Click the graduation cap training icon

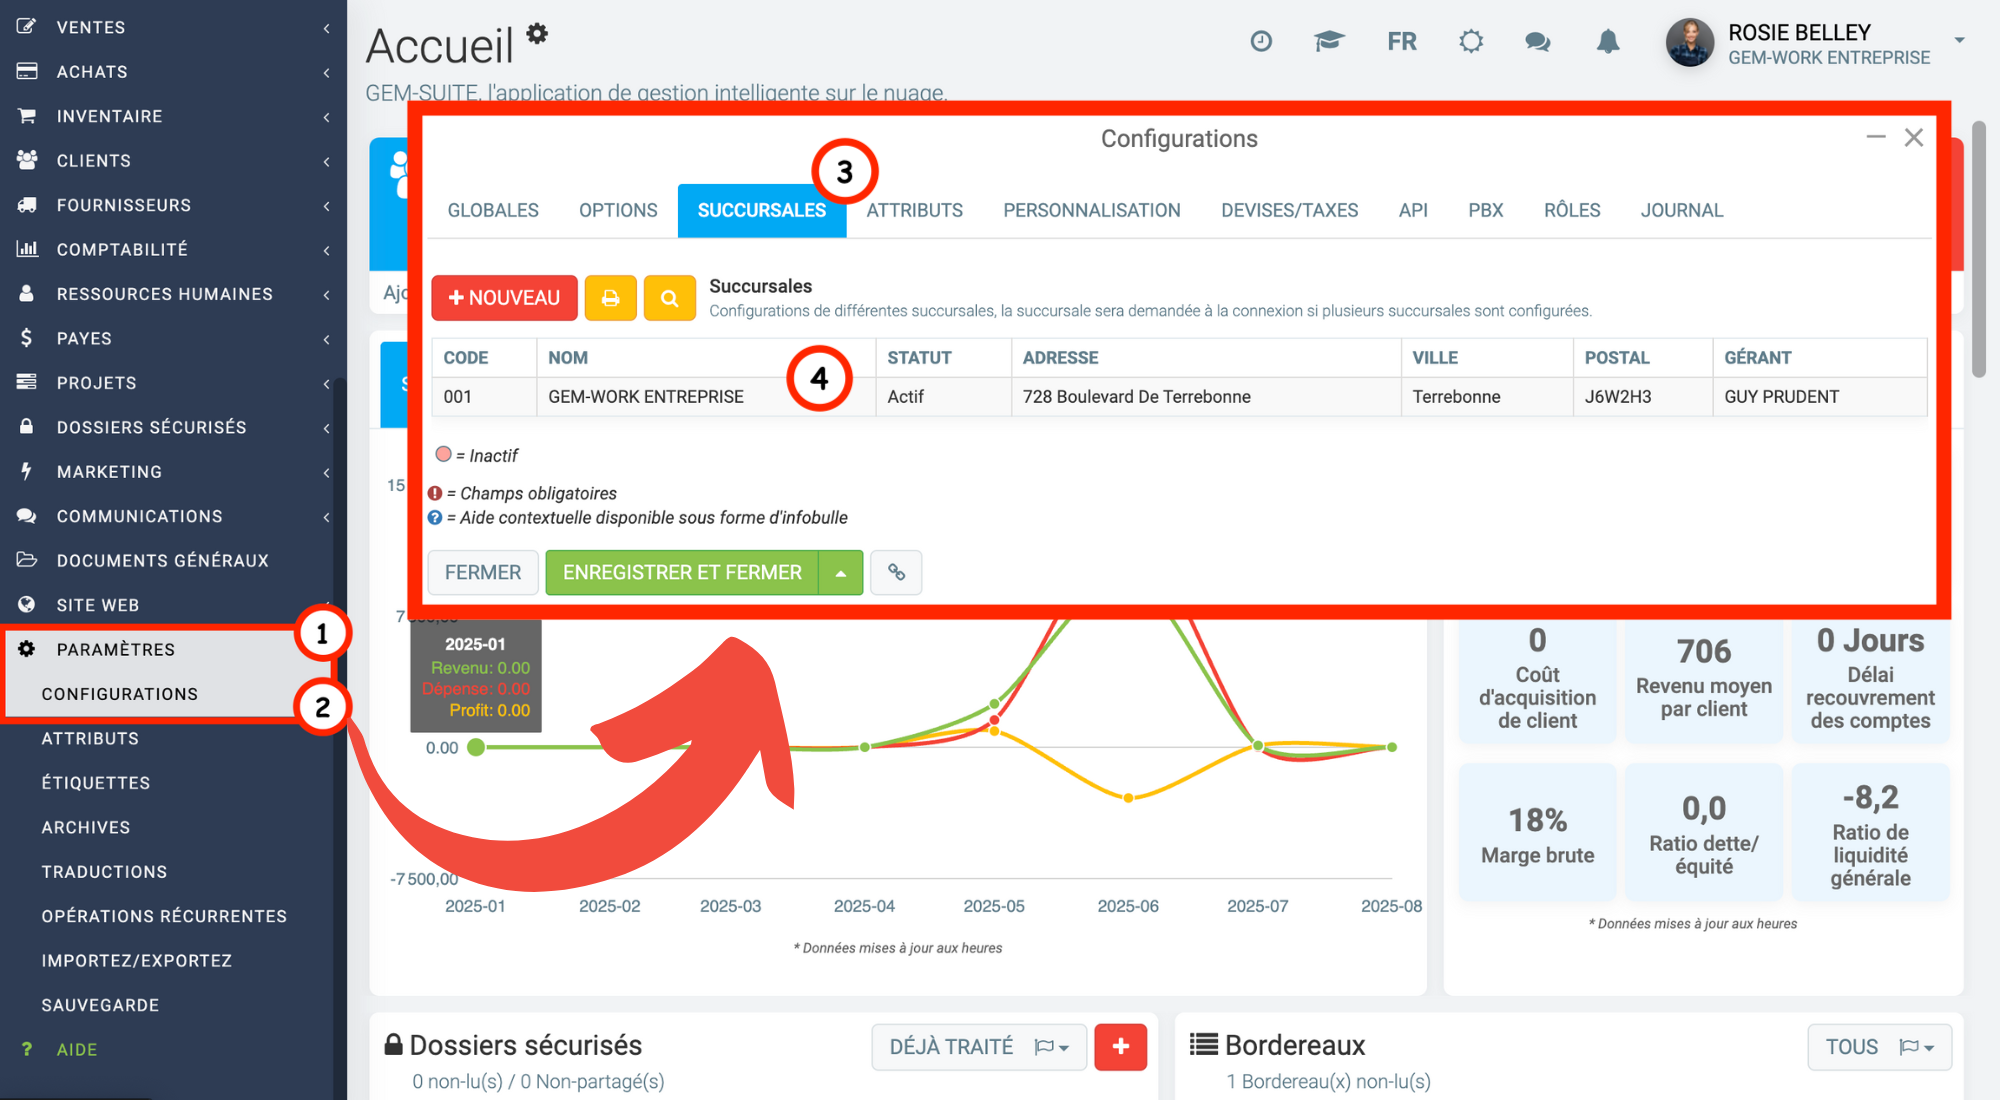click(1329, 42)
